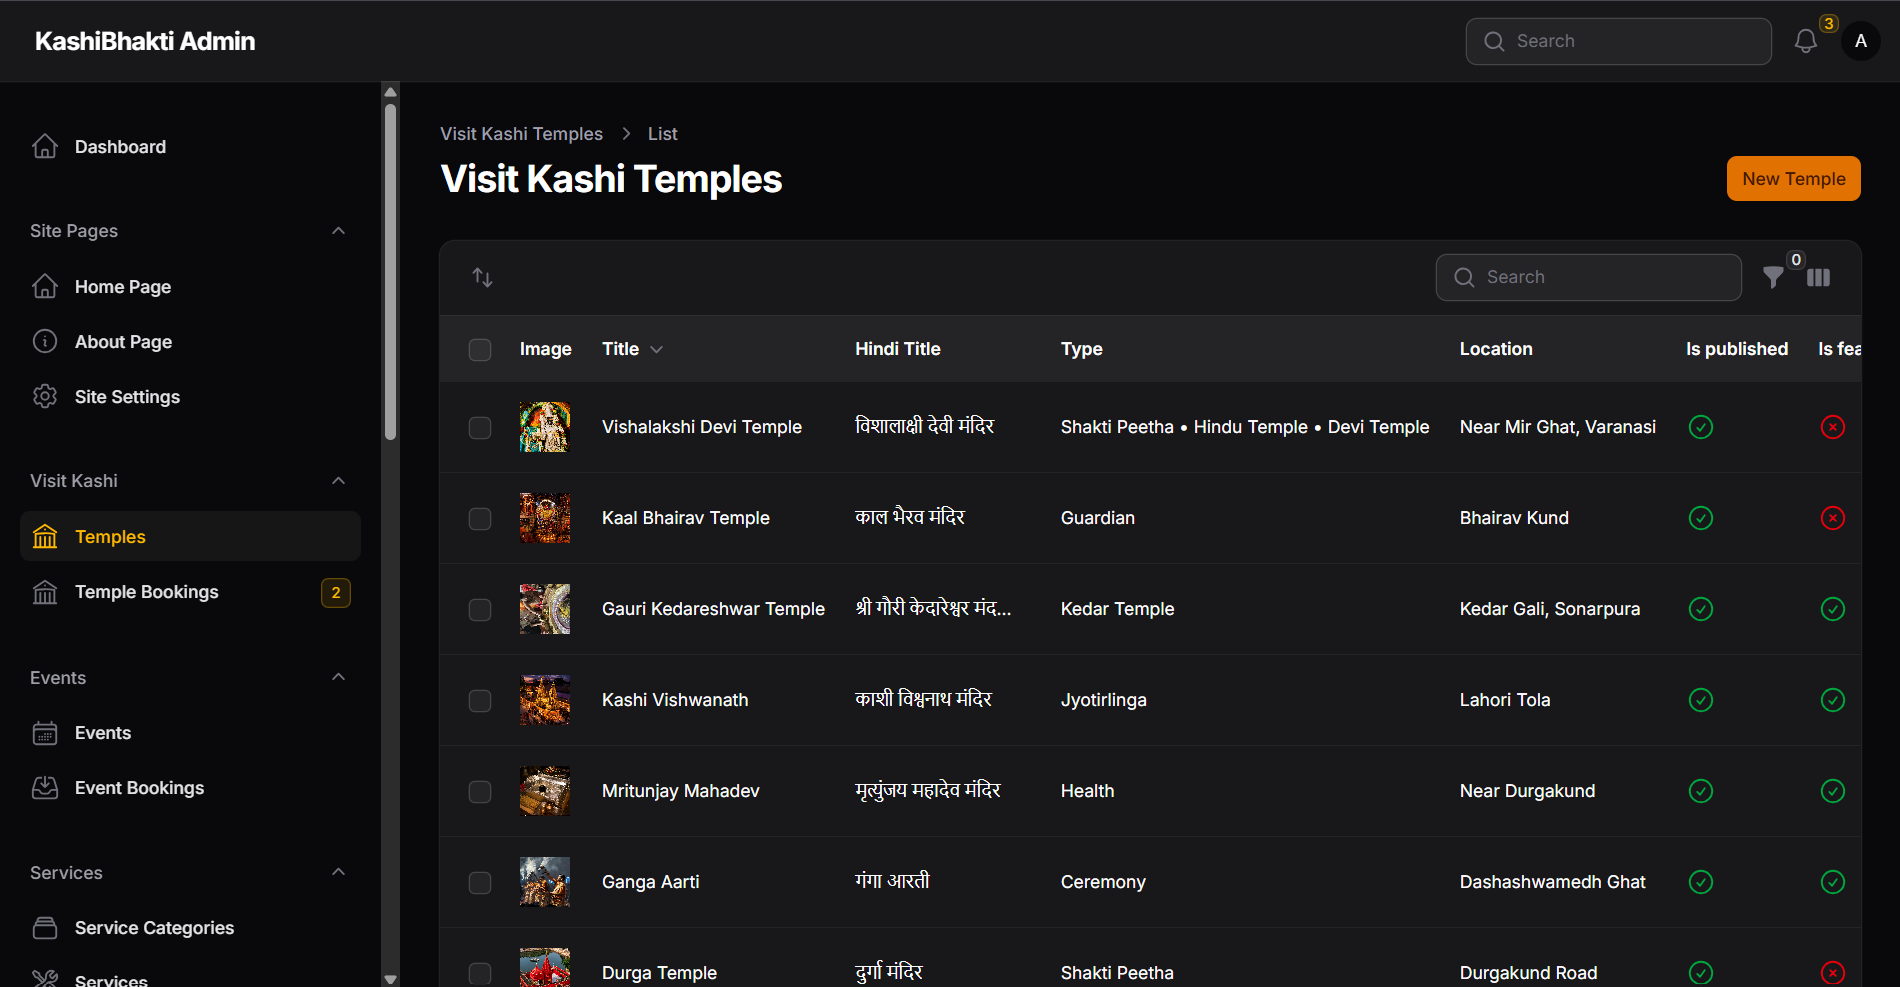Click the 'Jyotirlinga' type cell
Viewport: 1900px width, 987px height.
1104,700
